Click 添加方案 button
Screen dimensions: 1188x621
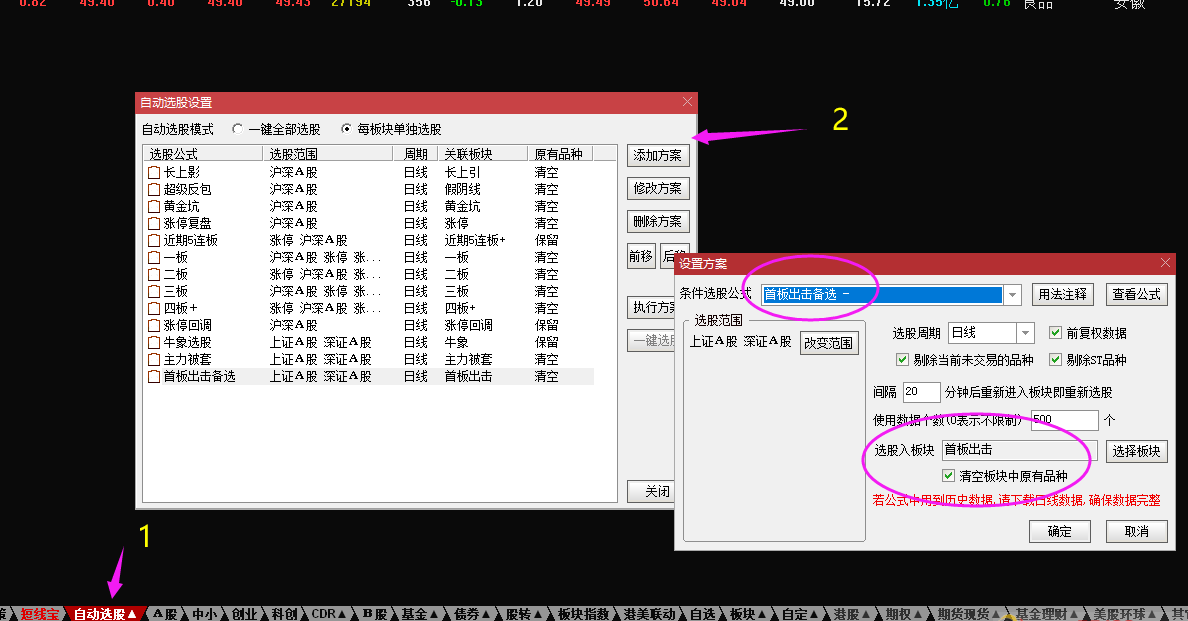pyautogui.click(x=658, y=155)
